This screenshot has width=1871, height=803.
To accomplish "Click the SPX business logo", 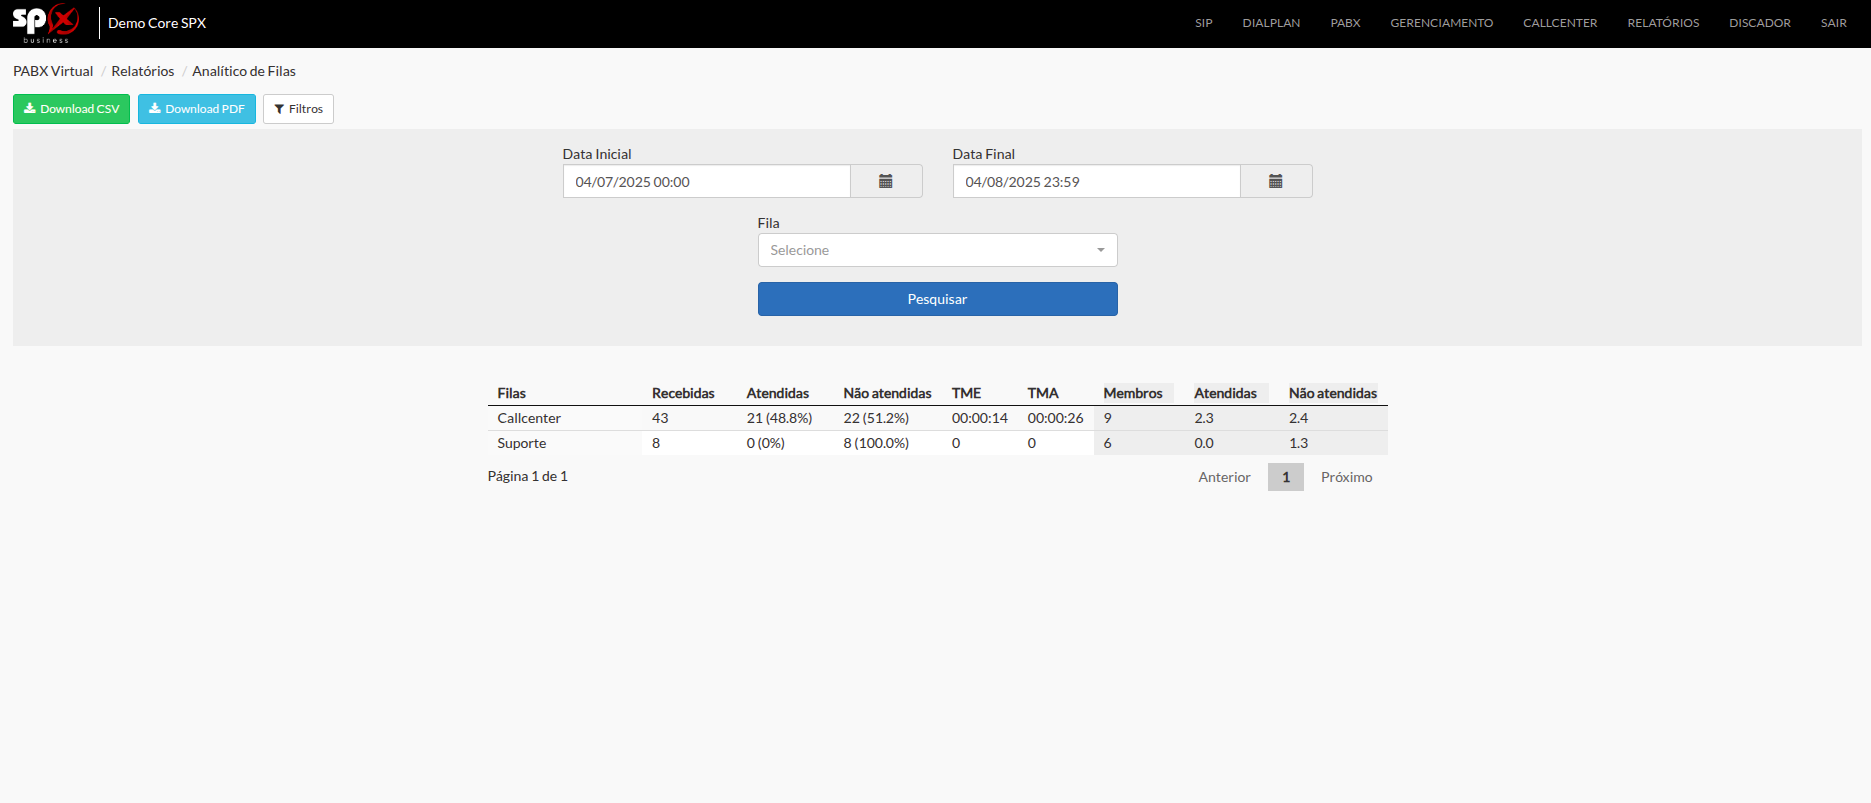I will (46, 23).
